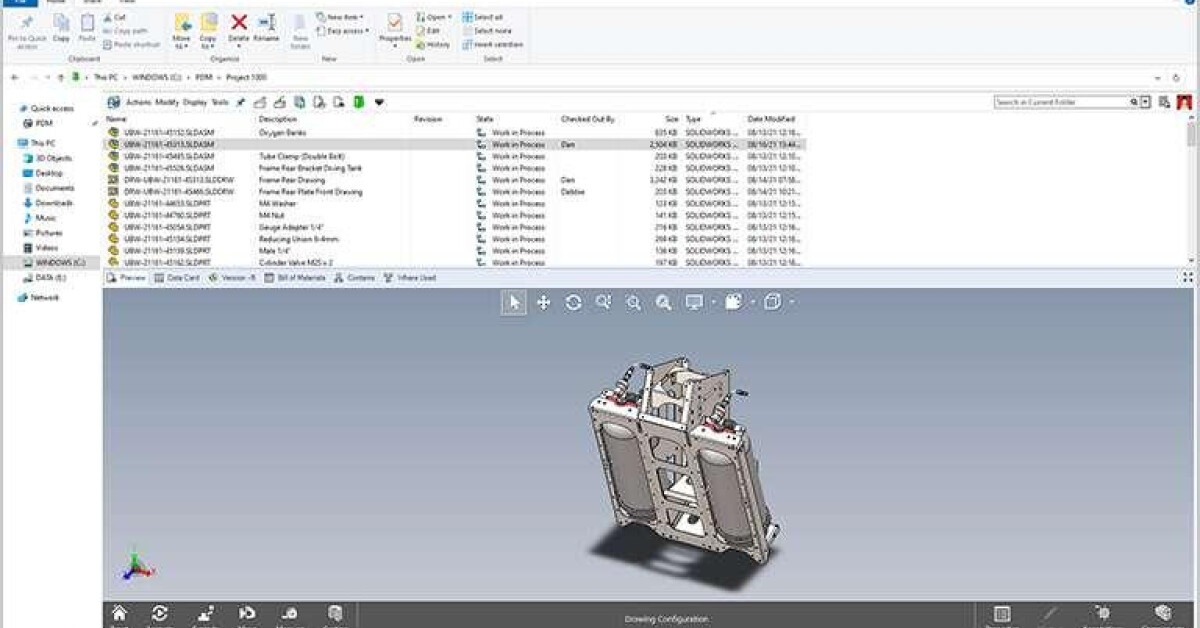Viewport: 1200px width, 628px height.
Task: Open the Copy to dropdown in ribbon
Action: (x=208, y=46)
